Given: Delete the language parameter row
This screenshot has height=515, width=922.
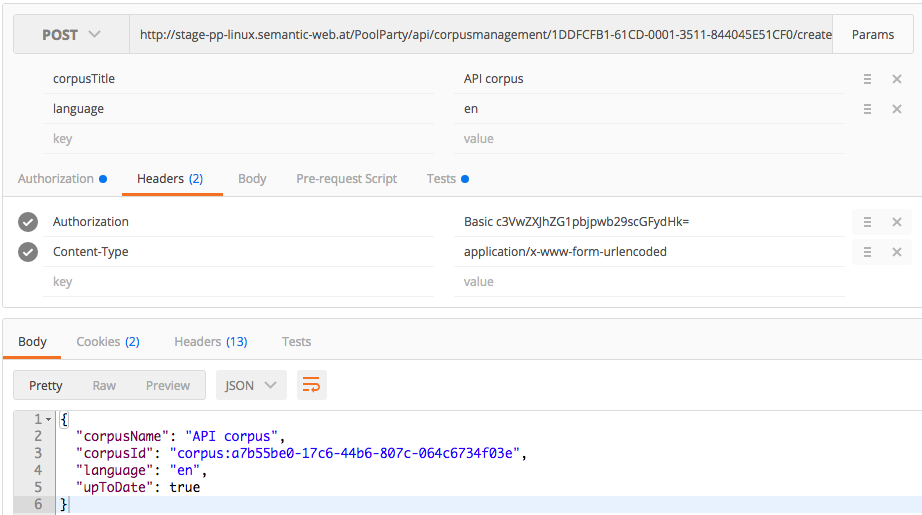Looking at the screenshot, I should point(897,109).
